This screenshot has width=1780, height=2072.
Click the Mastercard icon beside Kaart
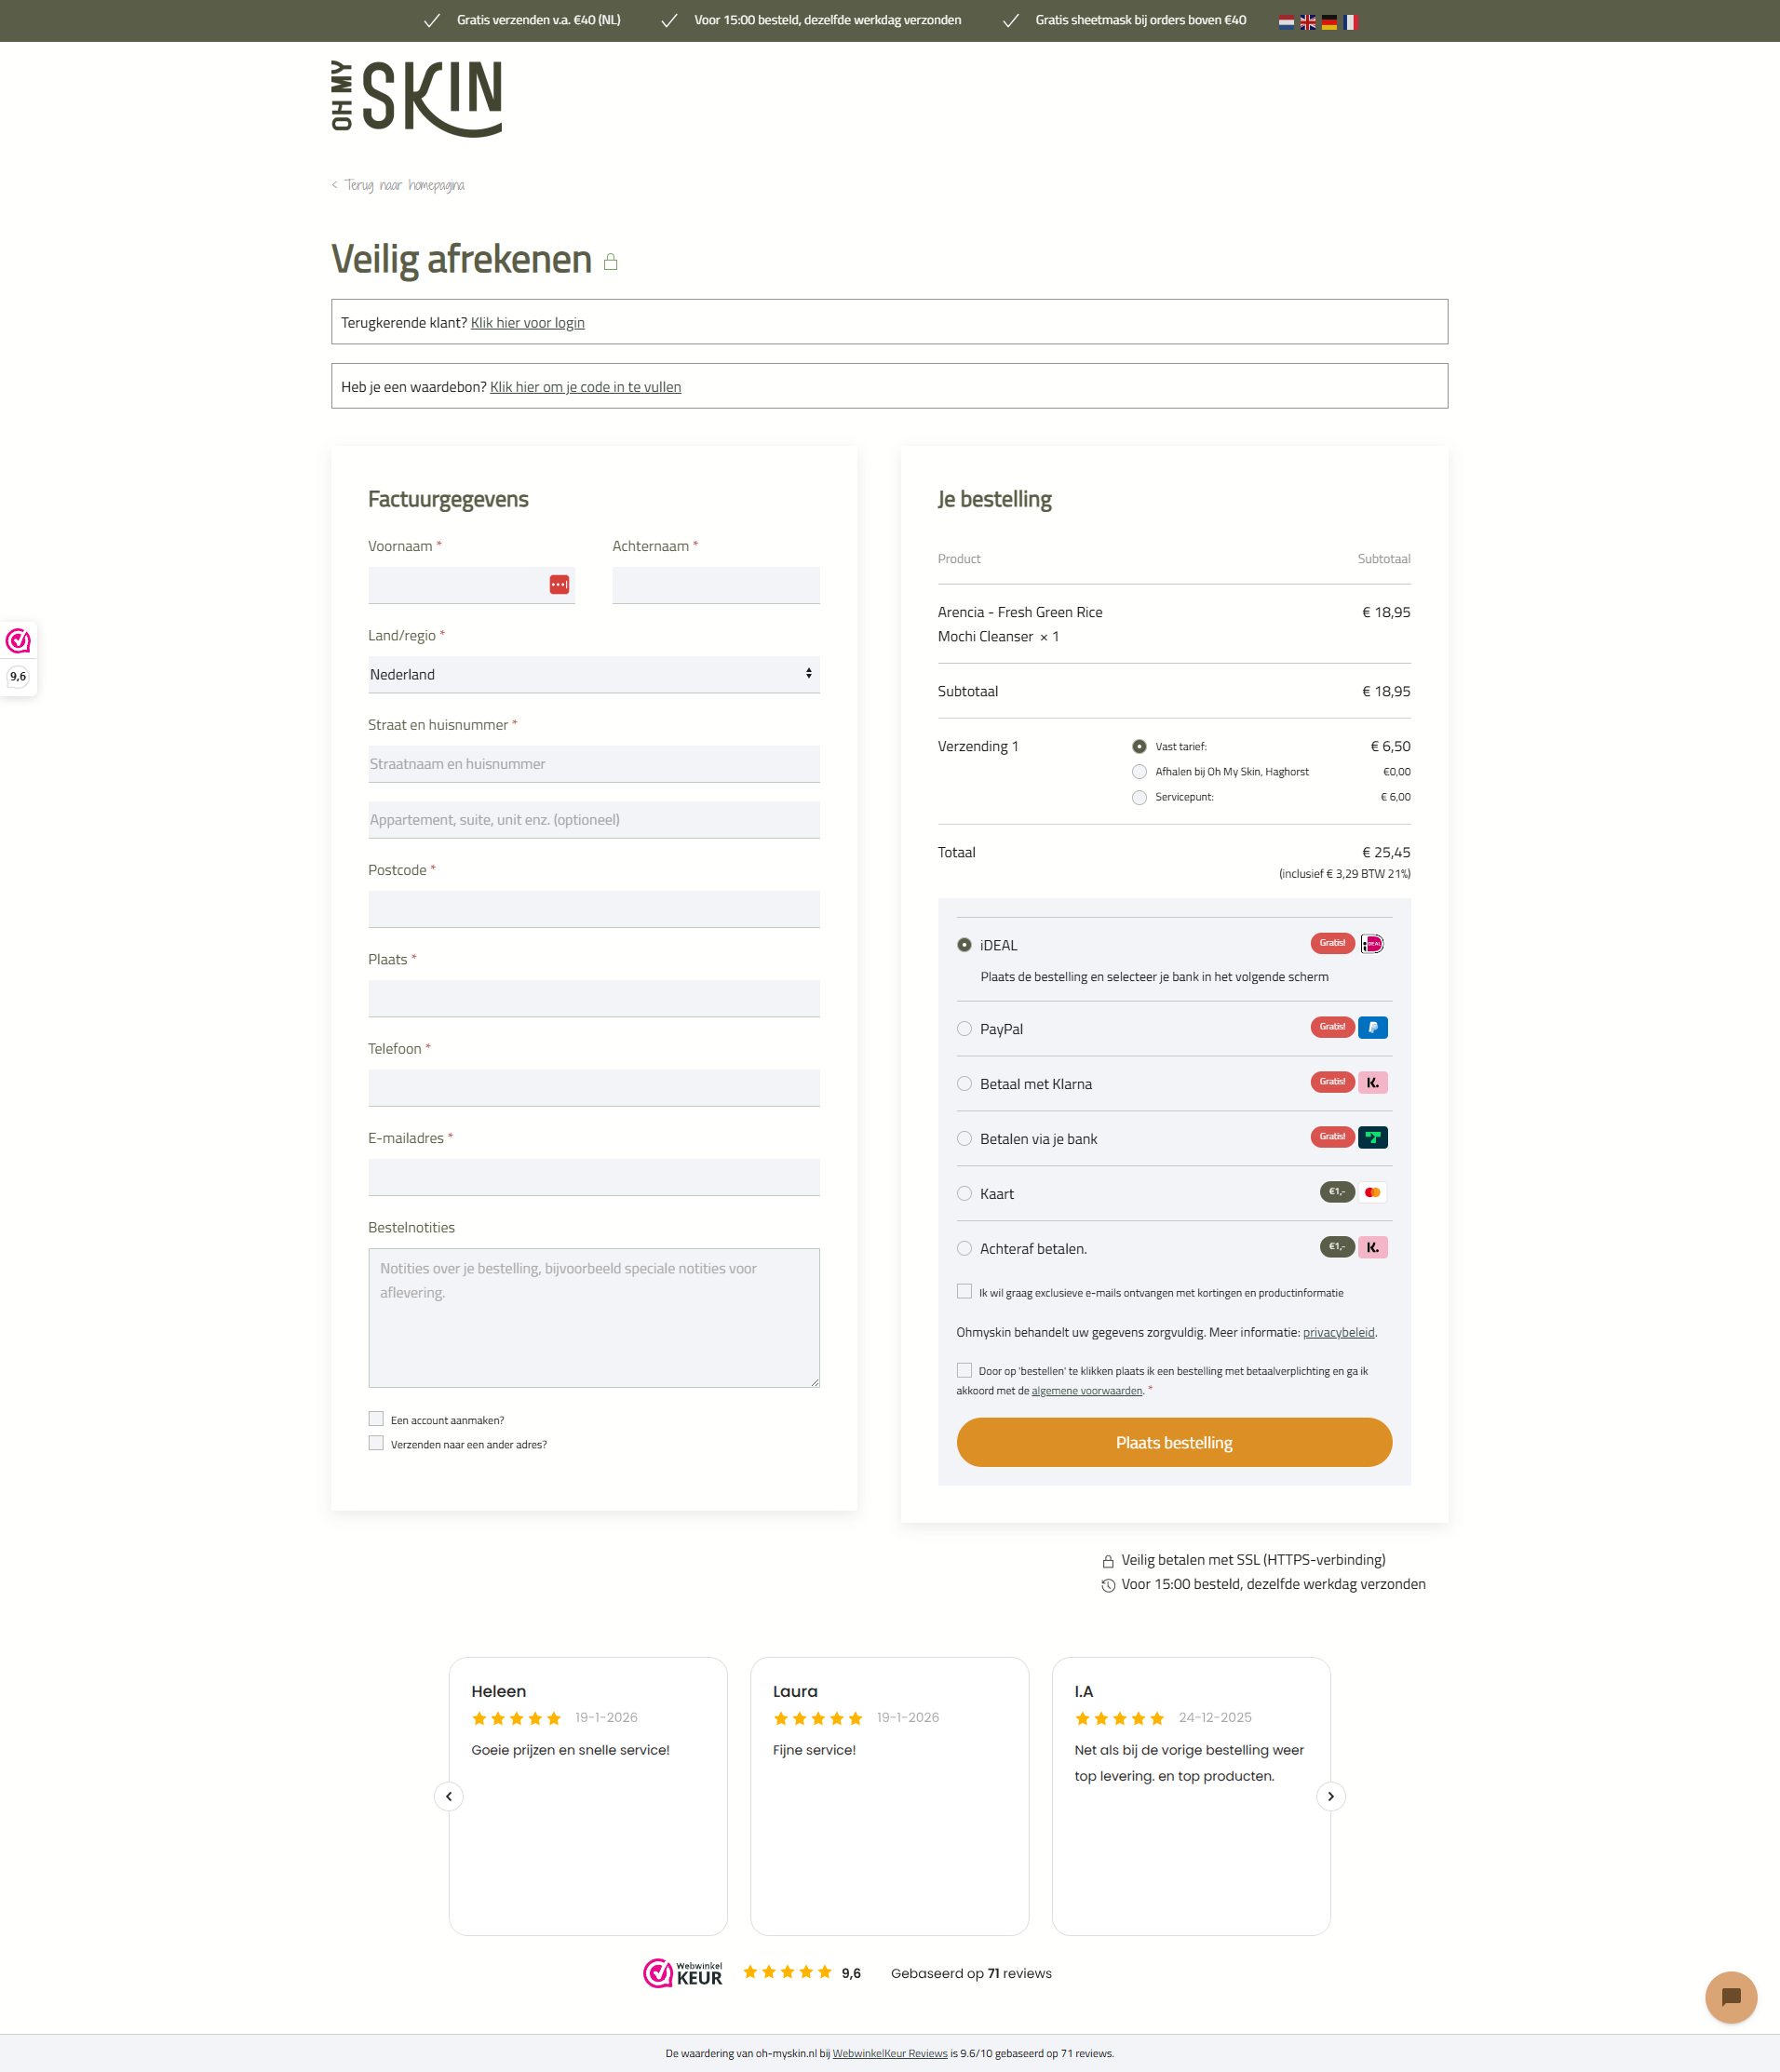click(1372, 1192)
